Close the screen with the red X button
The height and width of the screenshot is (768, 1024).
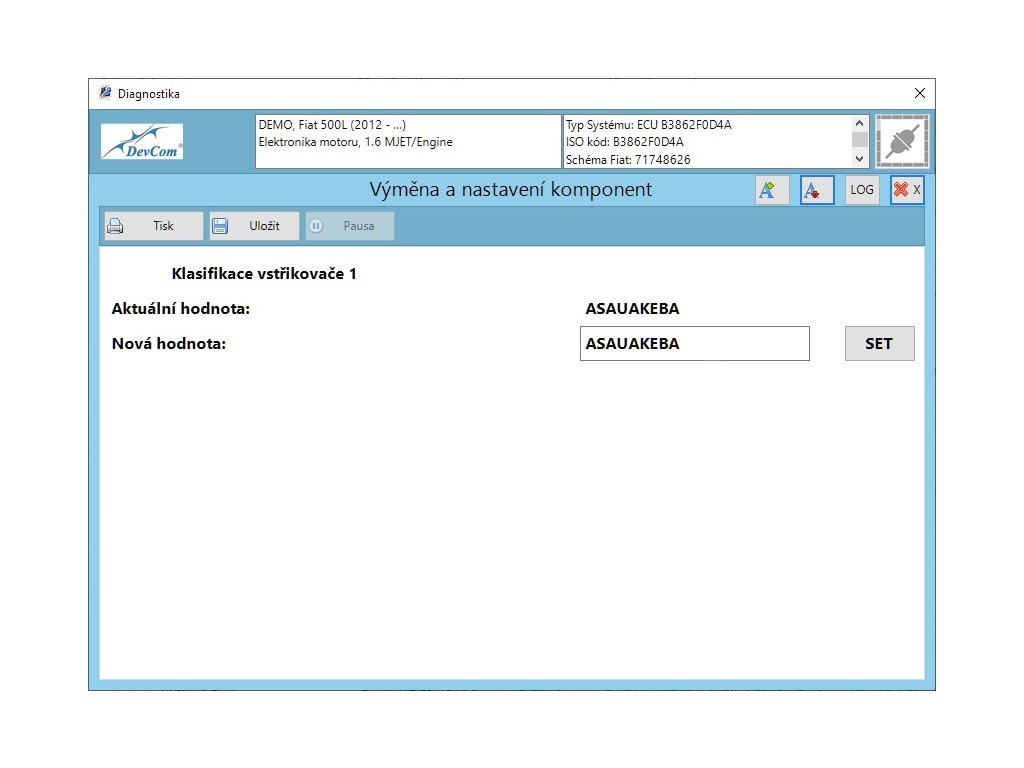coord(906,190)
